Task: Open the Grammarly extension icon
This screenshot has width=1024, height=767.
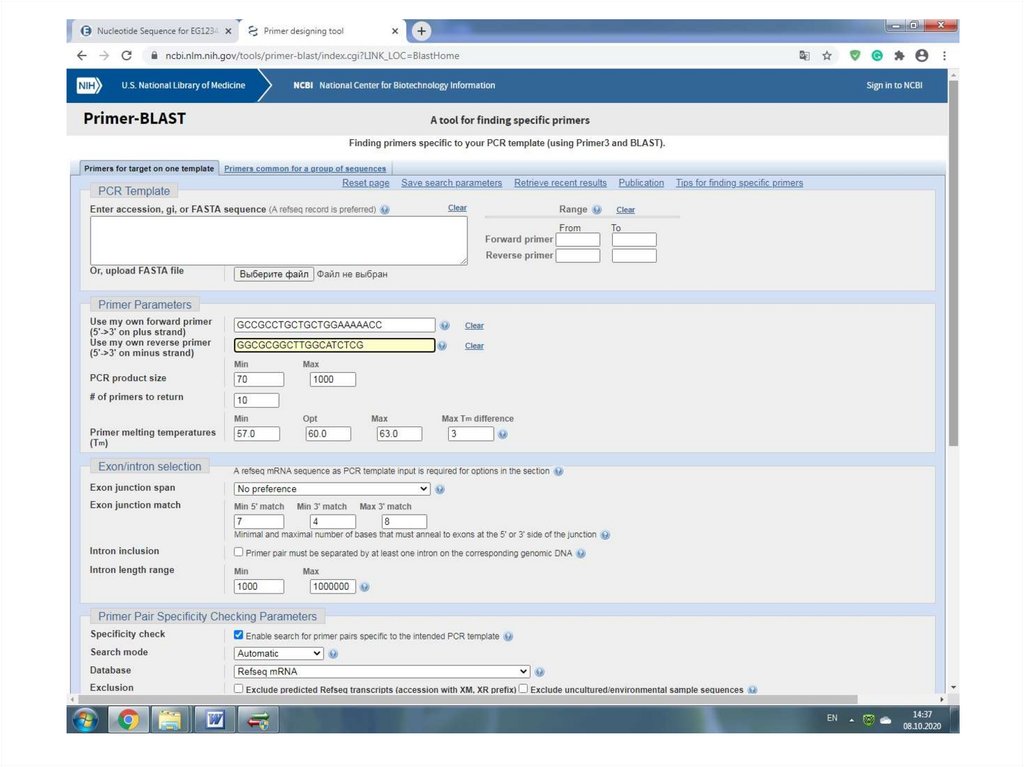Action: pyautogui.click(x=877, y=56)
